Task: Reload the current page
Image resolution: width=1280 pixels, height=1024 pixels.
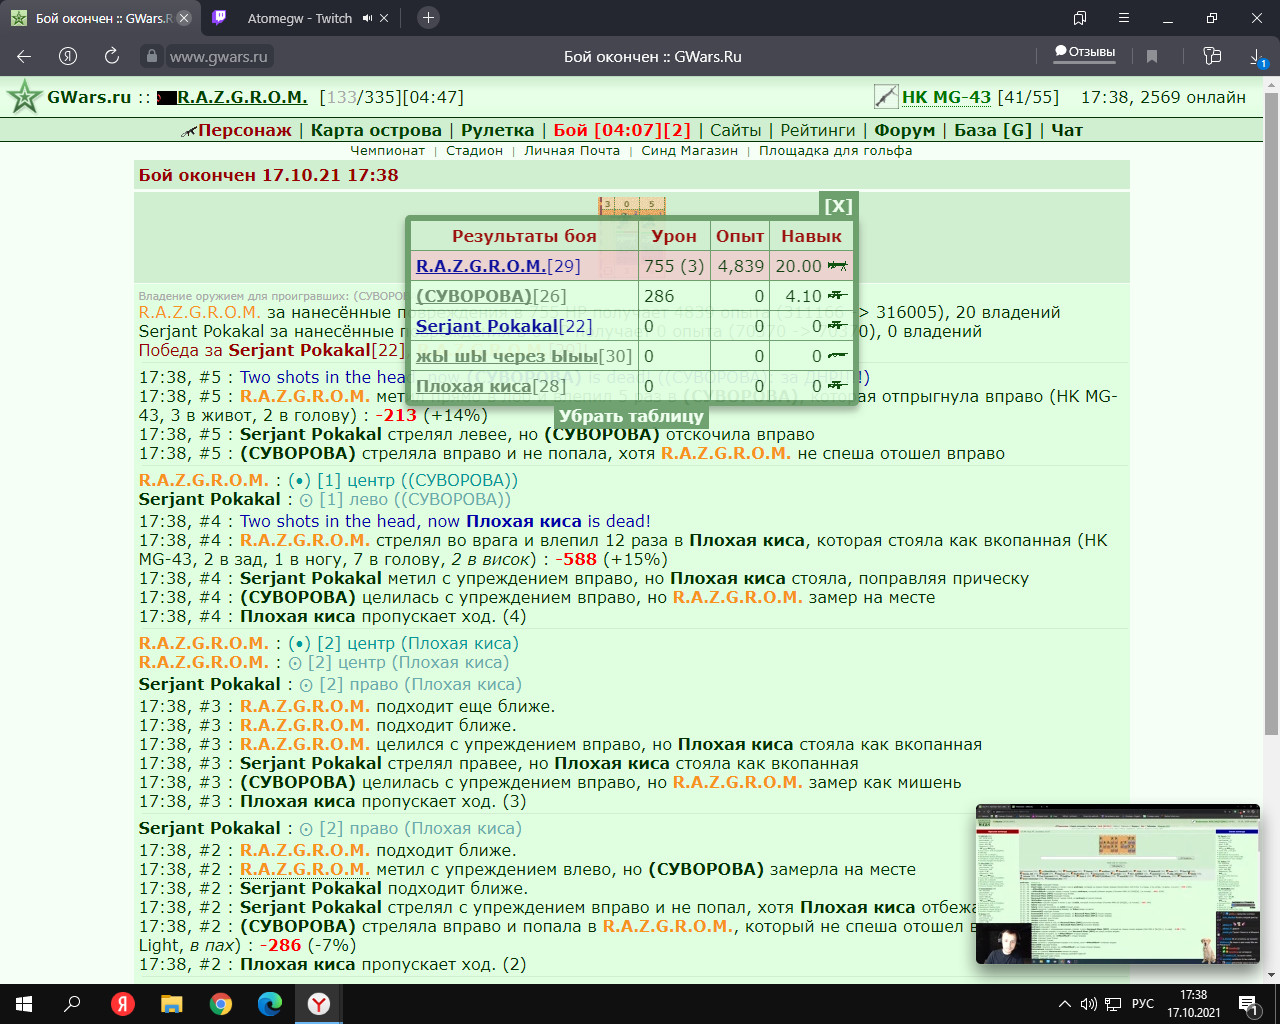Action: [x=111, y=56]
